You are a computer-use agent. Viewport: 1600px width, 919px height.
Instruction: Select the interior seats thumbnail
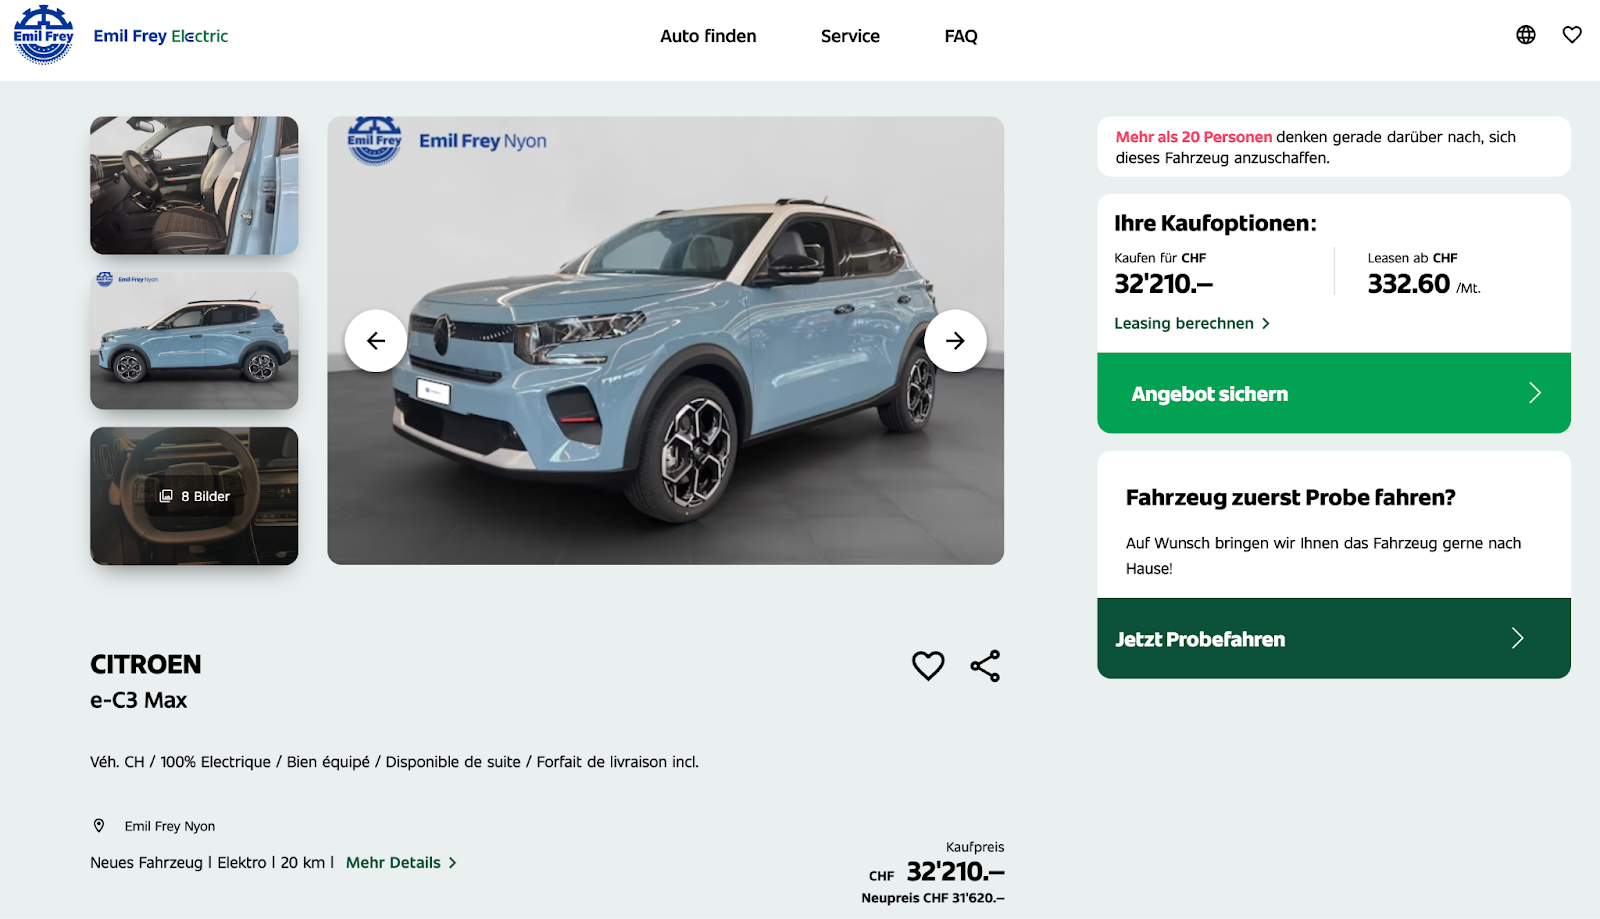pos(194,185)
